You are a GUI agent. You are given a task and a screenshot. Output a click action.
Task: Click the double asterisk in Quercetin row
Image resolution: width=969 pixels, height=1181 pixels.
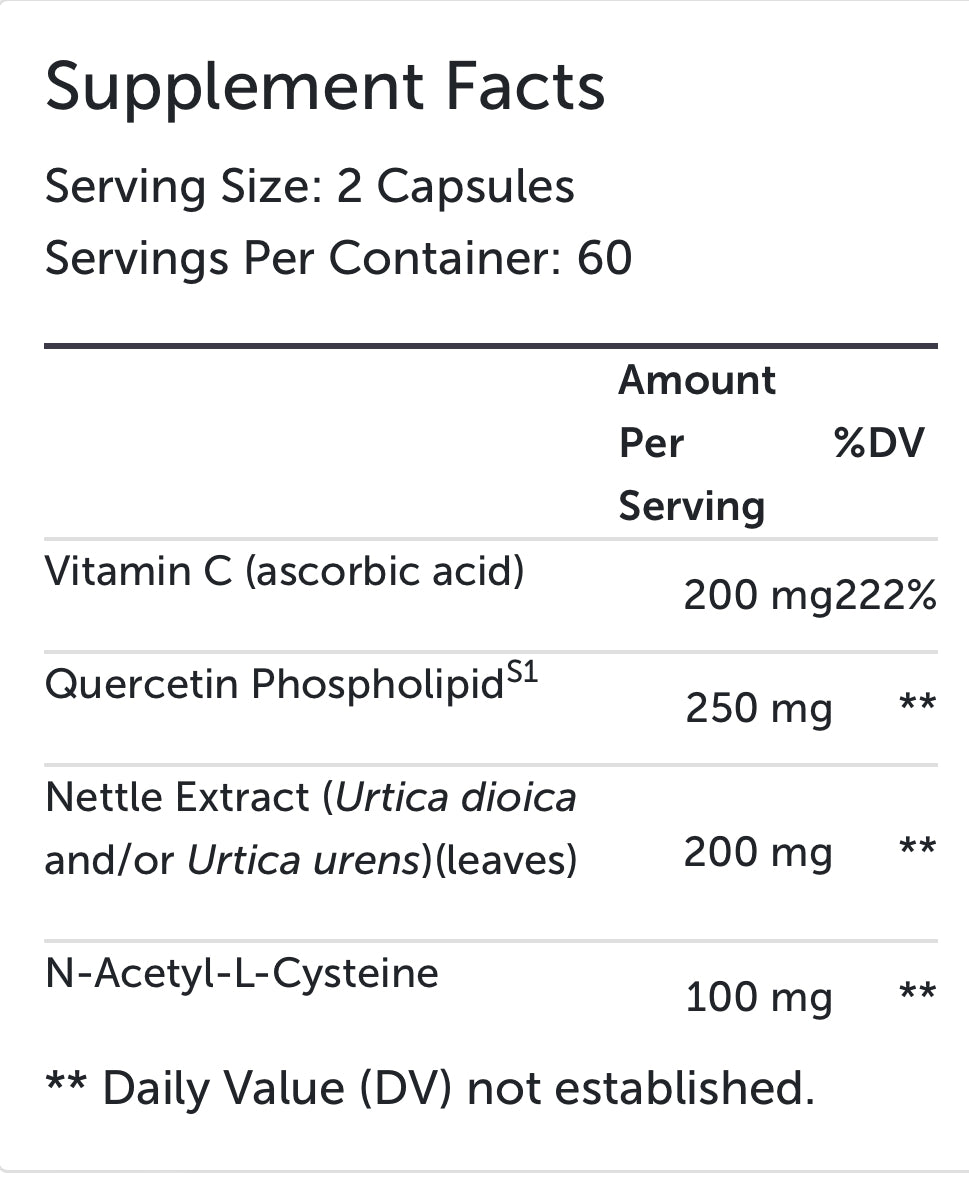pos(916,704)
